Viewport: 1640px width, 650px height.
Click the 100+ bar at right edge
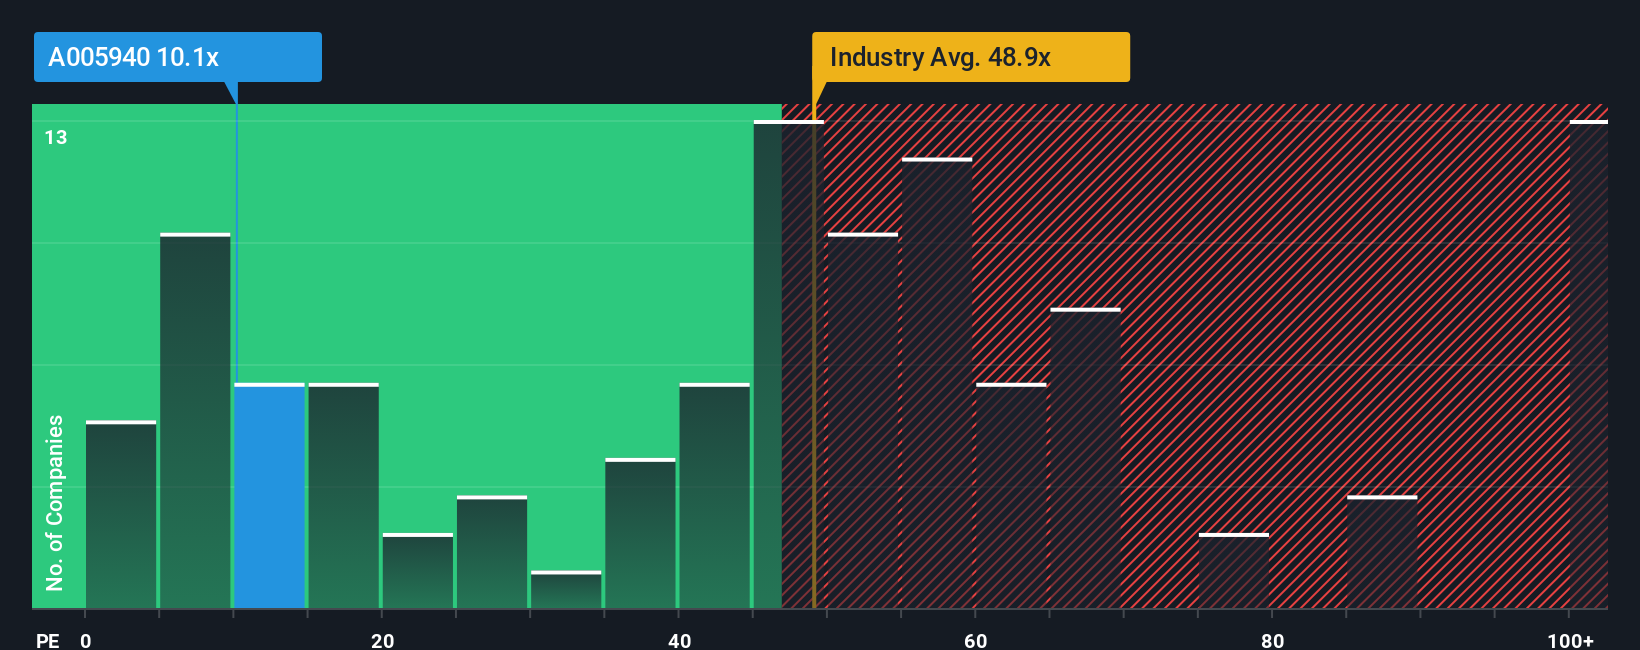(1589, 365)
